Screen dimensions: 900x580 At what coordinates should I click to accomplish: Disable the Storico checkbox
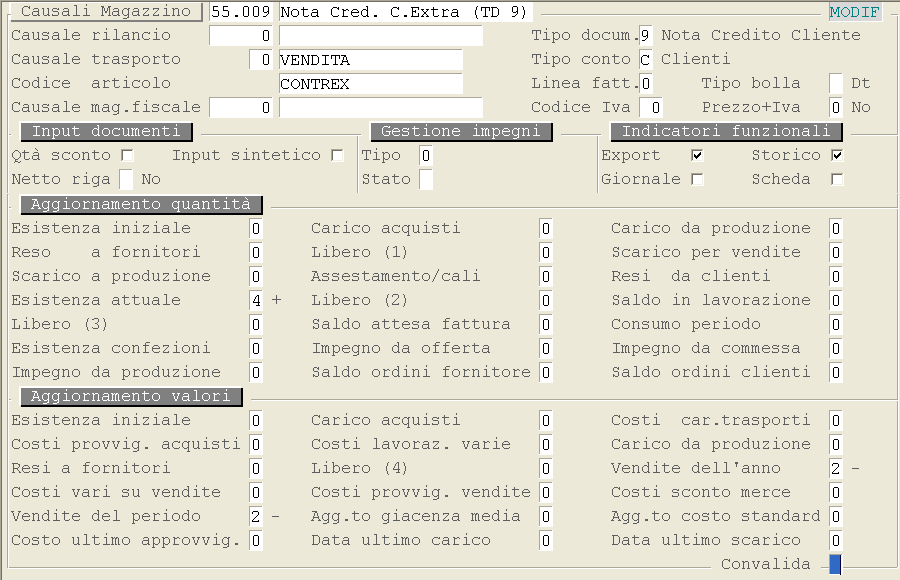pos(837,156)
